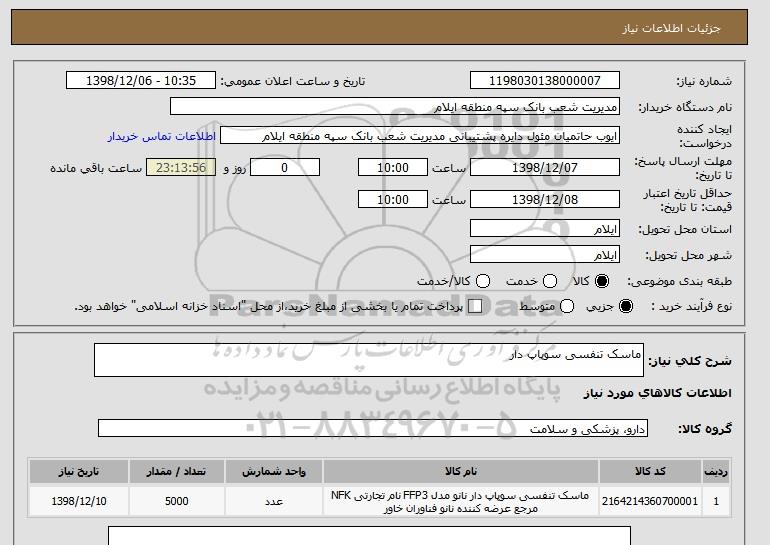Click the buyer organization name field
770x545 pixels.
coord(395,107)
